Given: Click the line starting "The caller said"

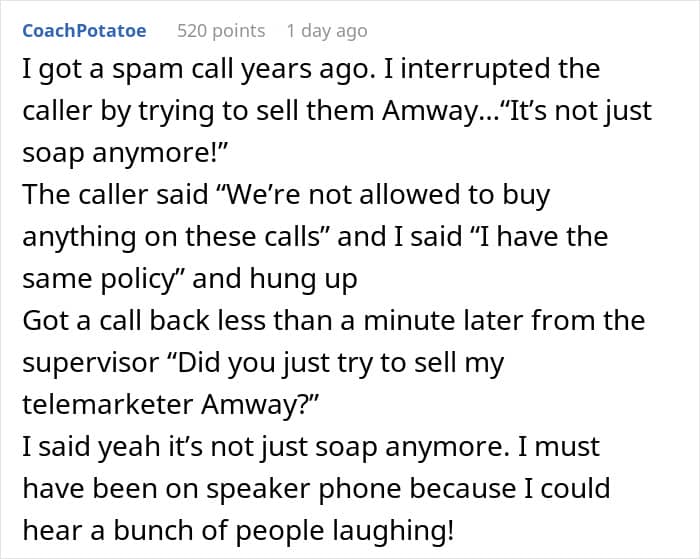Looking at the screenshot, I should (285, 195).
